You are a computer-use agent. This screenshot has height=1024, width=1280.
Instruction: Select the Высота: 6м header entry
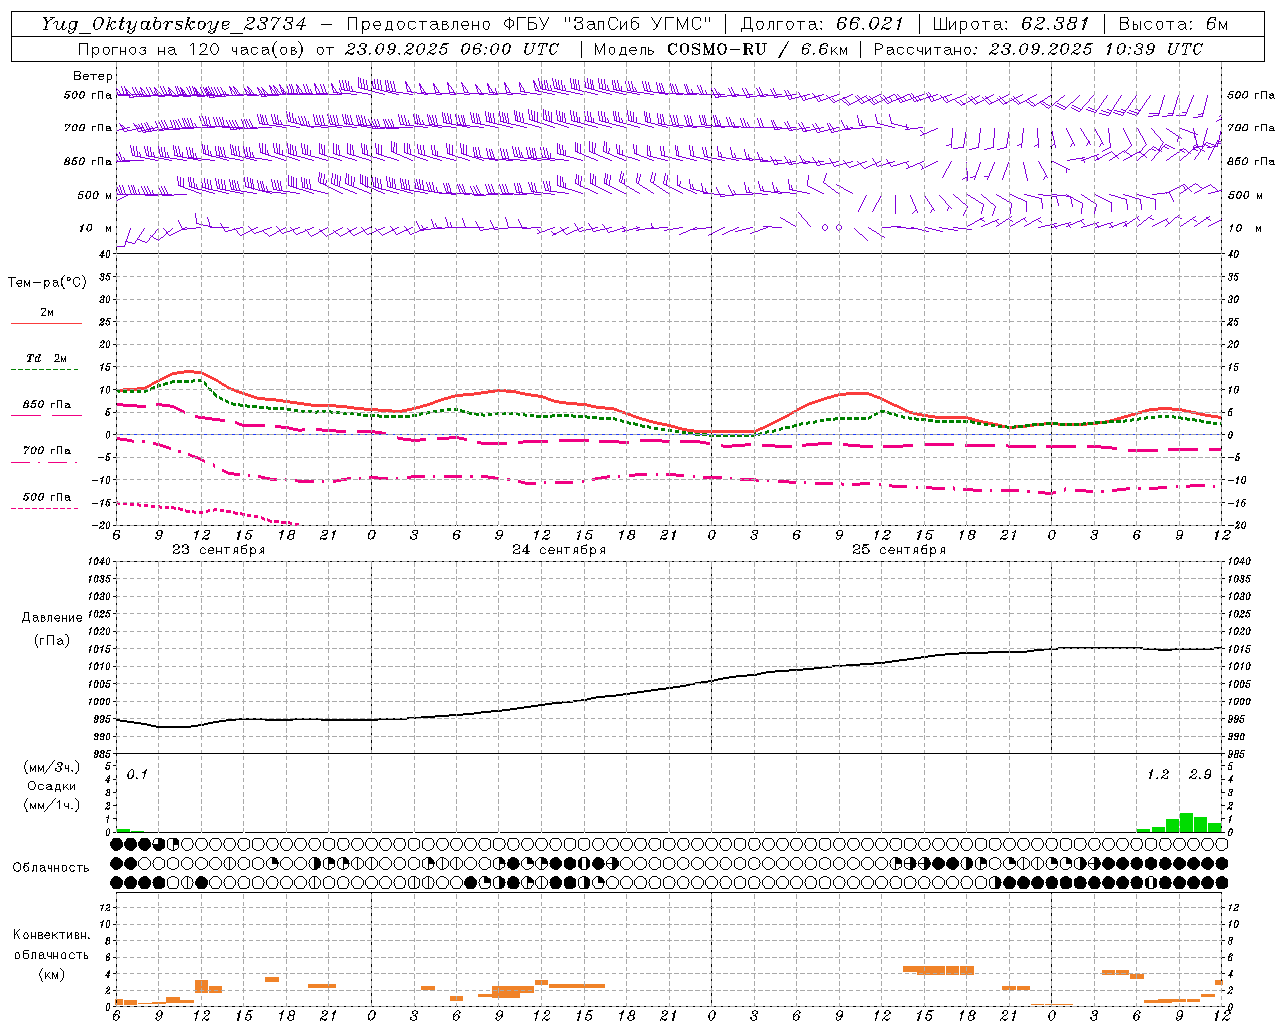point(1173,24)
